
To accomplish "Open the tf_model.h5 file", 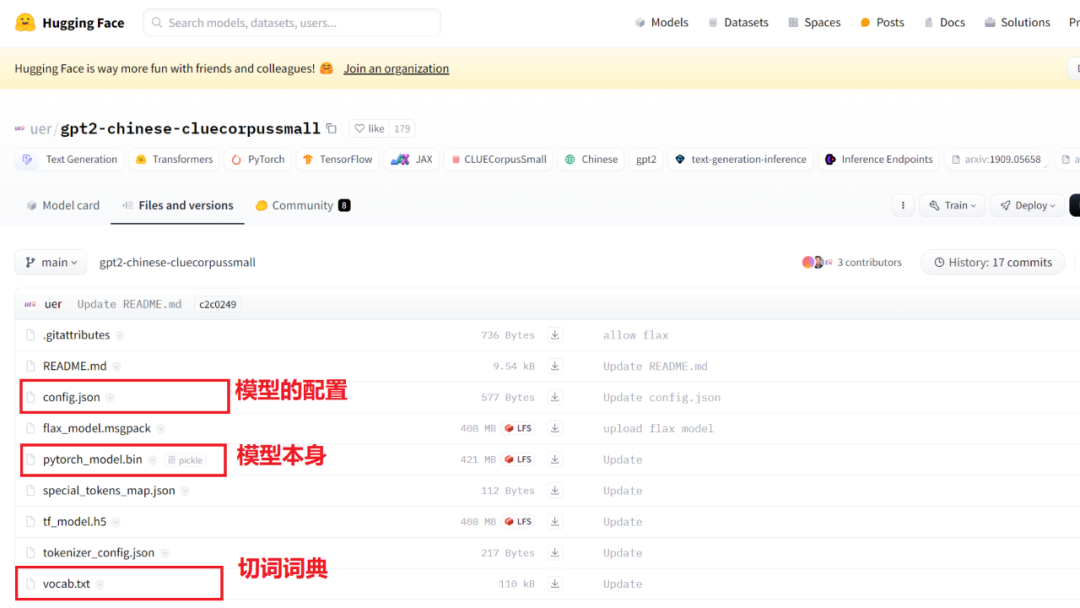I will coord(74,521).
